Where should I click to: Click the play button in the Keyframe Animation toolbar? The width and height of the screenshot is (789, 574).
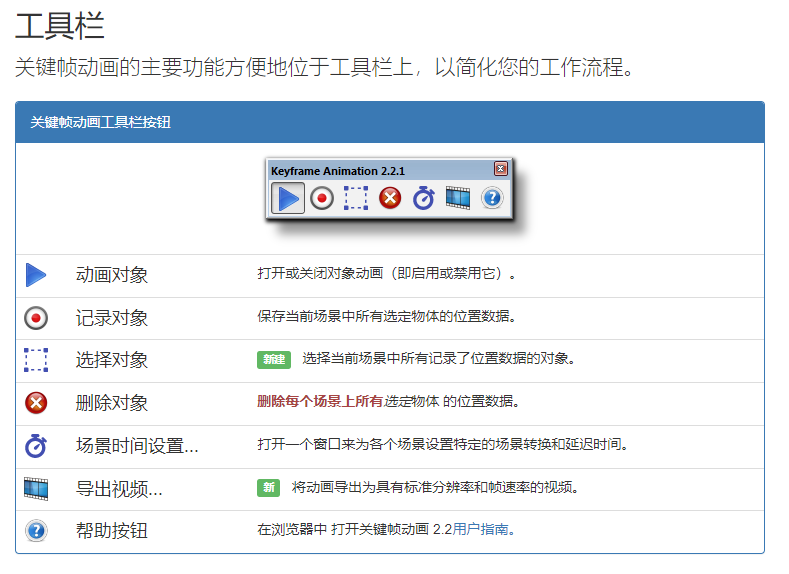coord(288,198)
